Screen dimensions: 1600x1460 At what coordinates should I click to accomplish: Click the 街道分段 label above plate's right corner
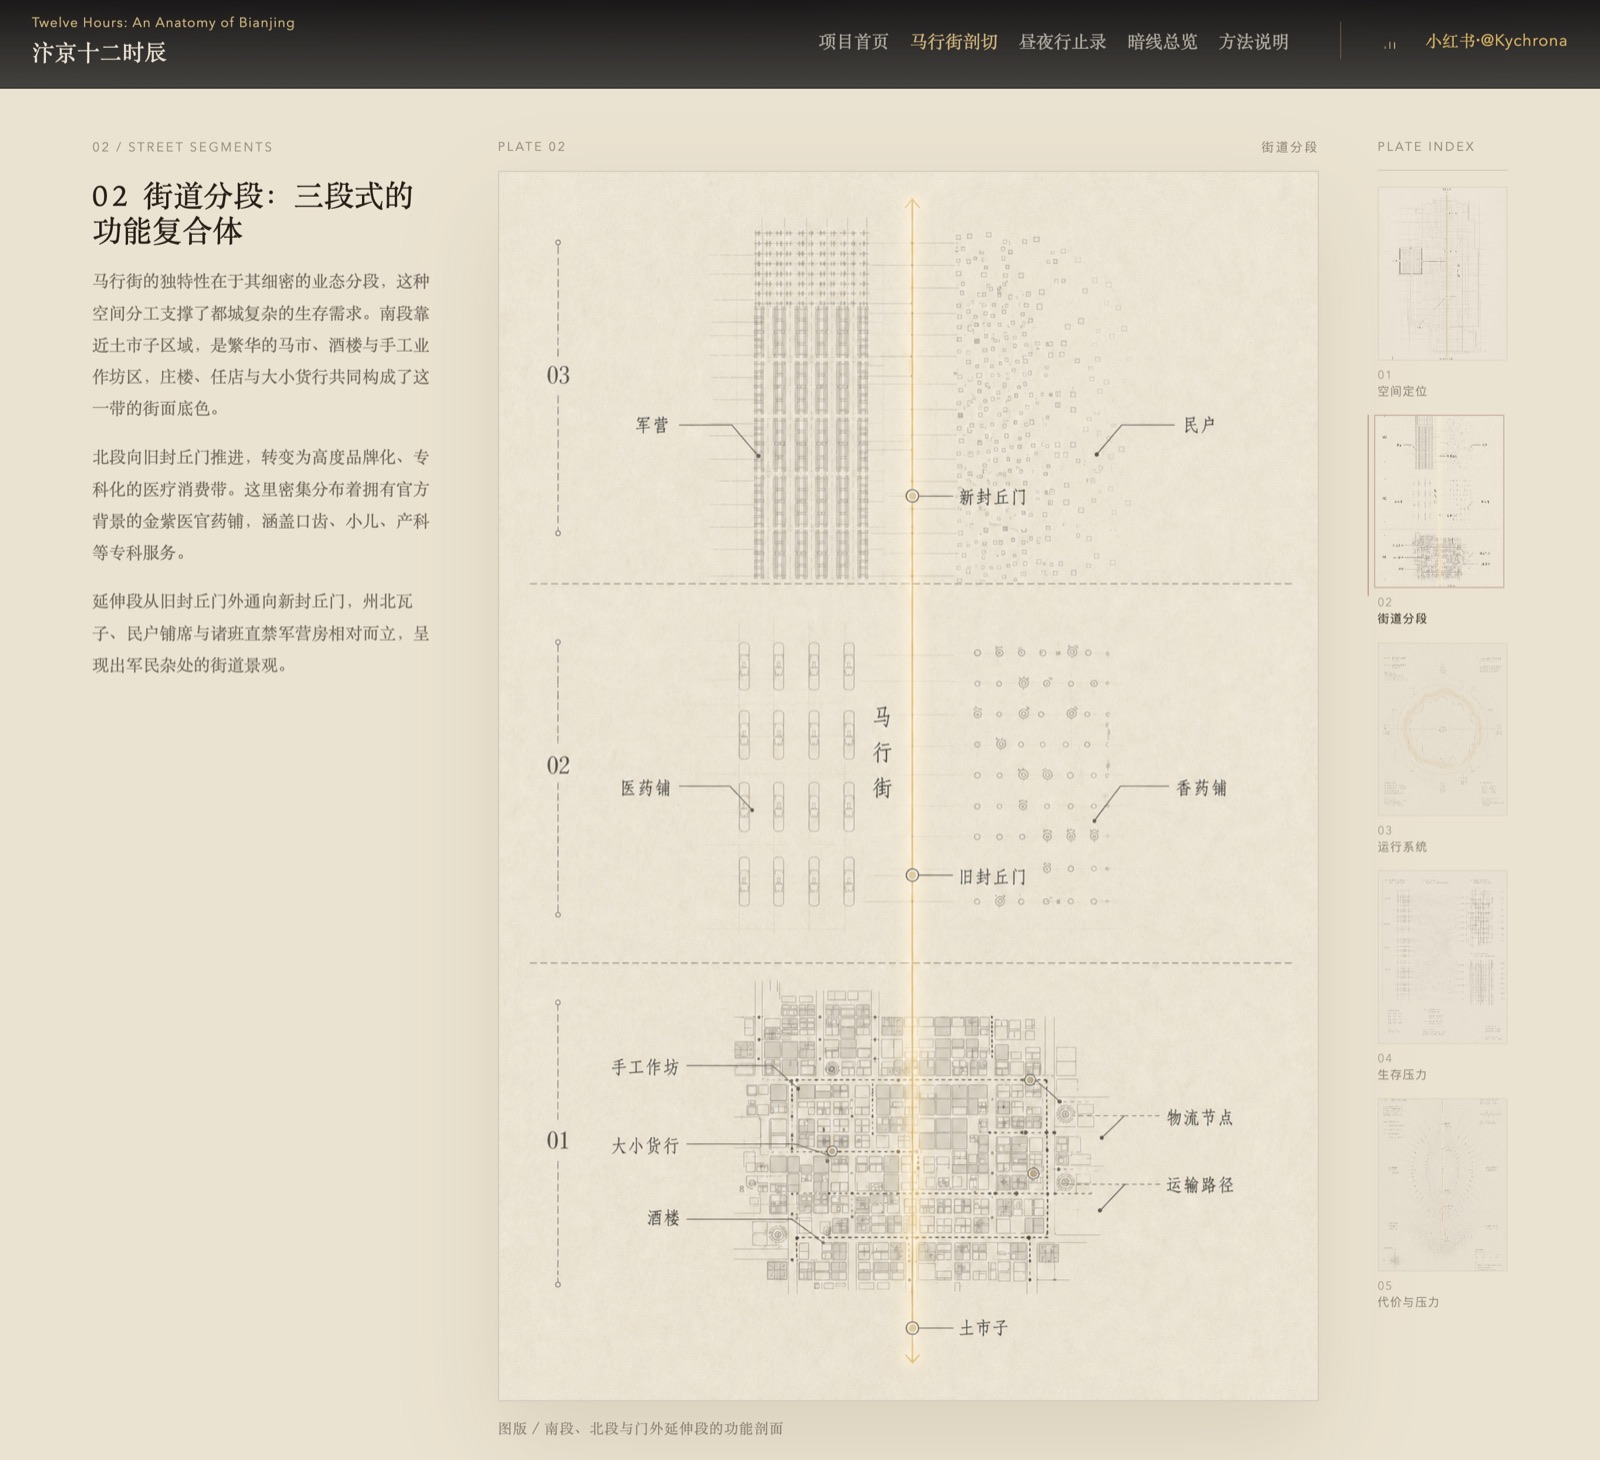(x=1289, y=147)
